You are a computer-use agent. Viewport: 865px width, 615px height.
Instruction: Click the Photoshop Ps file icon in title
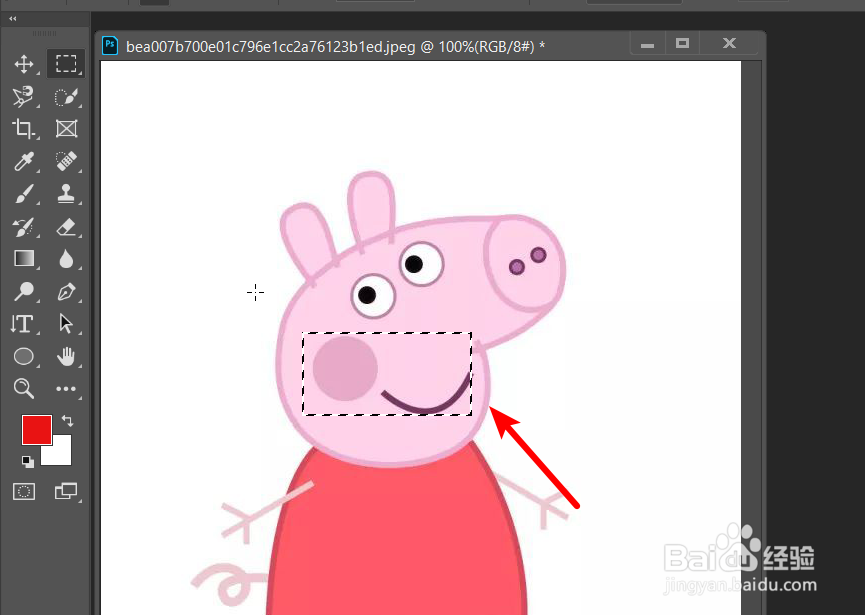(110, 45)
